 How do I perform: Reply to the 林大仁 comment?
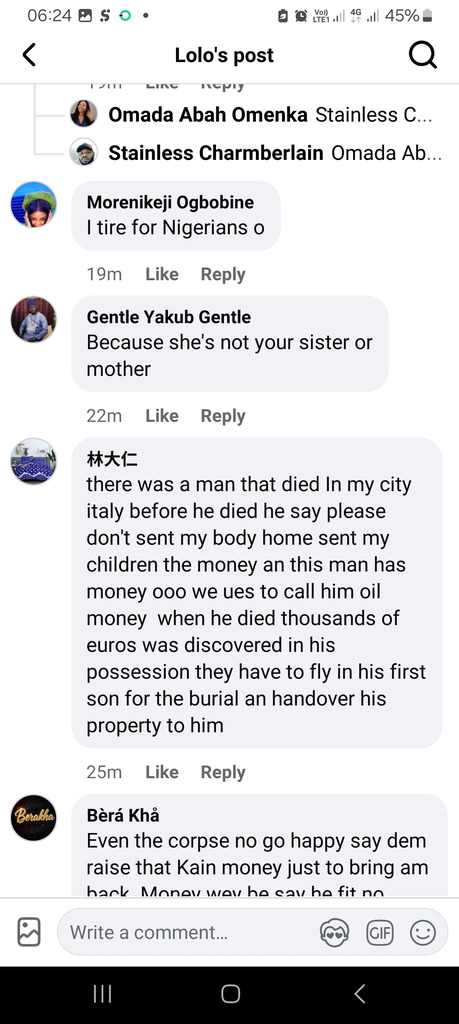[x=223, y=772]
